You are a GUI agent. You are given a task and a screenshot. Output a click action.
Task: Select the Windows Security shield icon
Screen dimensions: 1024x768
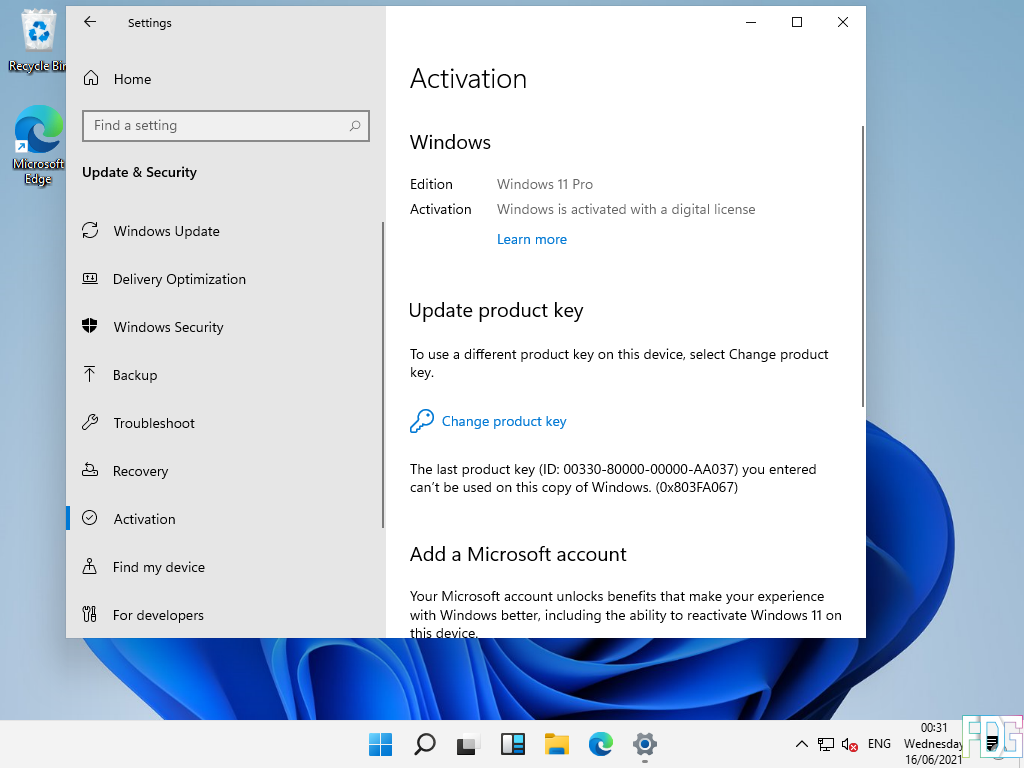[90, 326]
